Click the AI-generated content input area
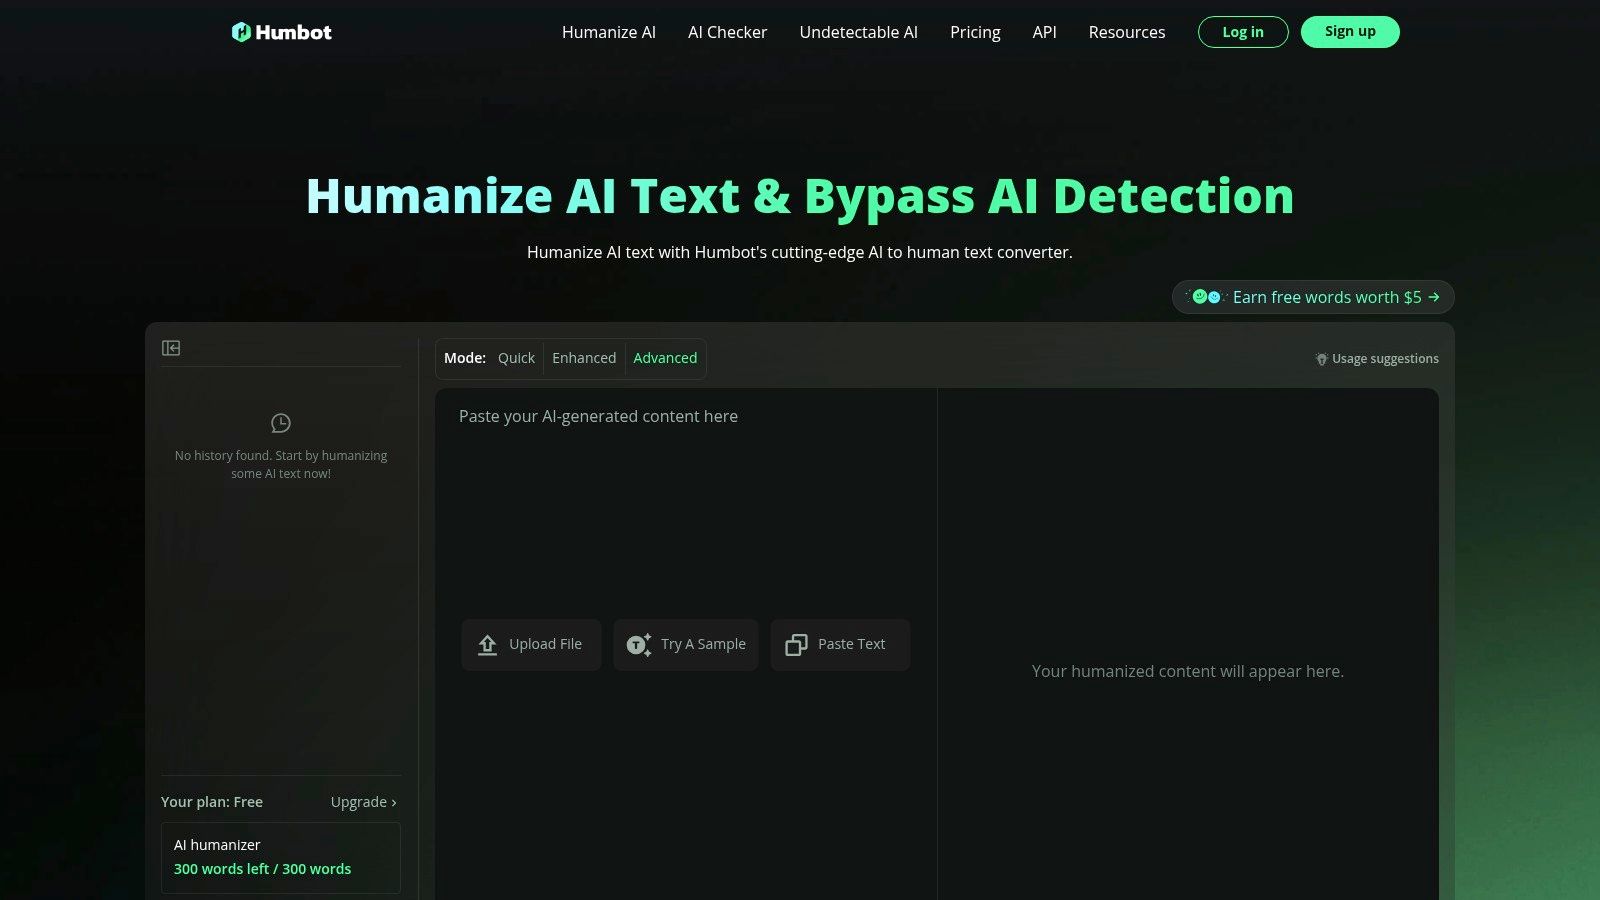This screenshot has height=900, width=1600. 686,644
